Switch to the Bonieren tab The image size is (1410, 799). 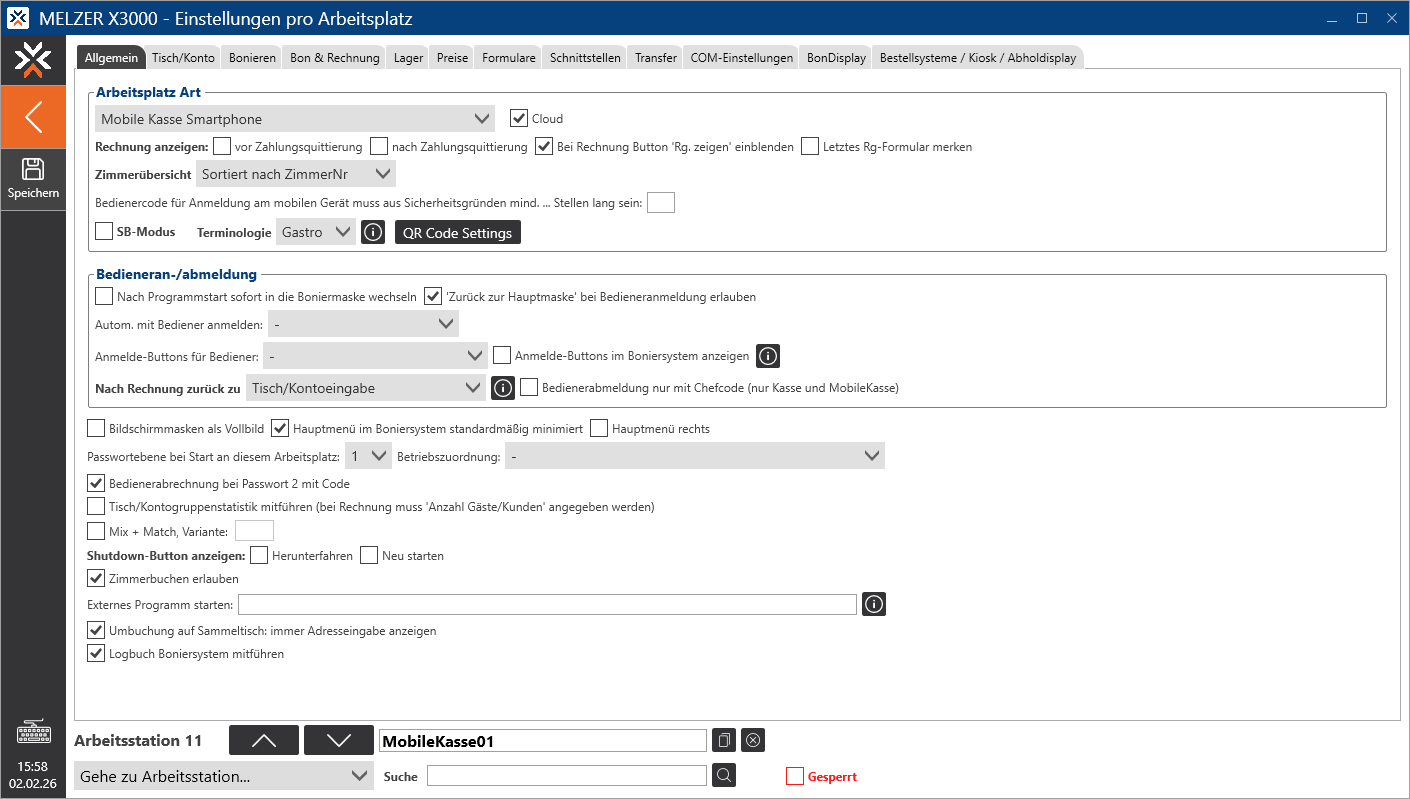click(252, 58)
